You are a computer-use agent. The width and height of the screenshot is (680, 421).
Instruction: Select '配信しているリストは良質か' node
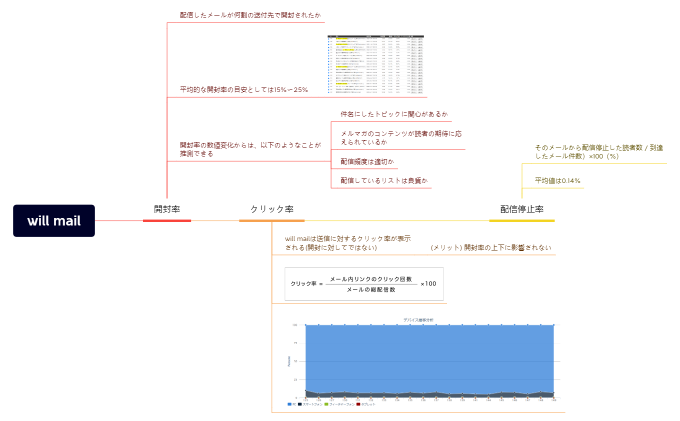[x=384, y=180]
